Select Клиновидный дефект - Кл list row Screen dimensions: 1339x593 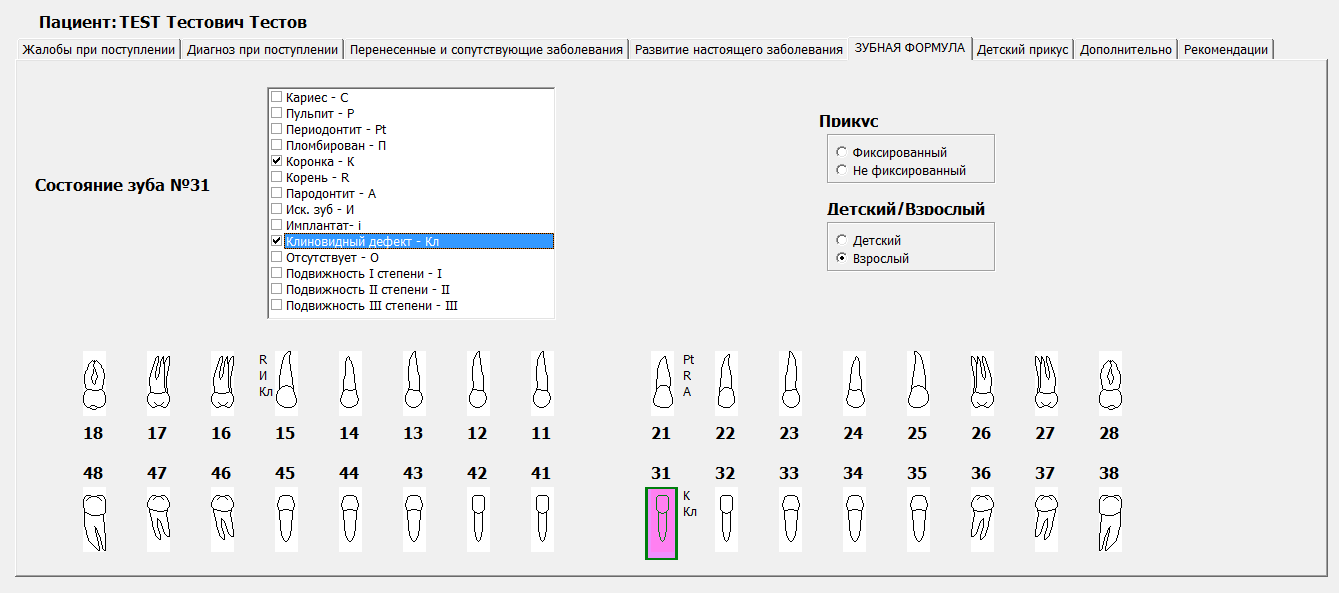pos(362,241)
